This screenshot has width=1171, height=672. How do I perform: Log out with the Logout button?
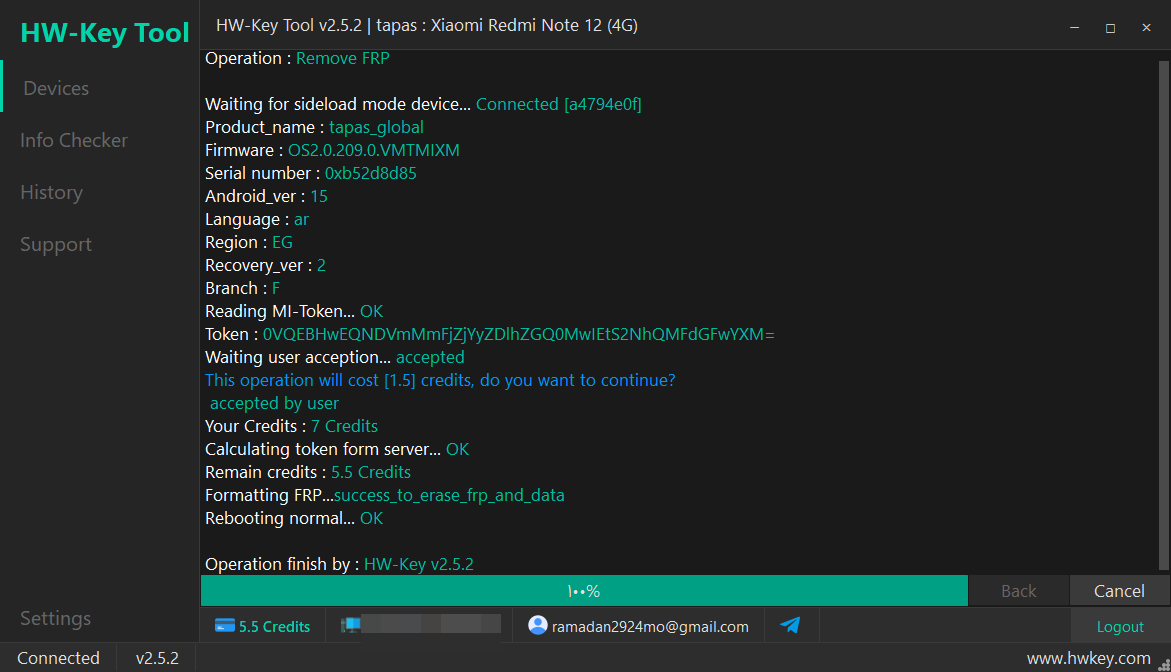point(1120,626)
